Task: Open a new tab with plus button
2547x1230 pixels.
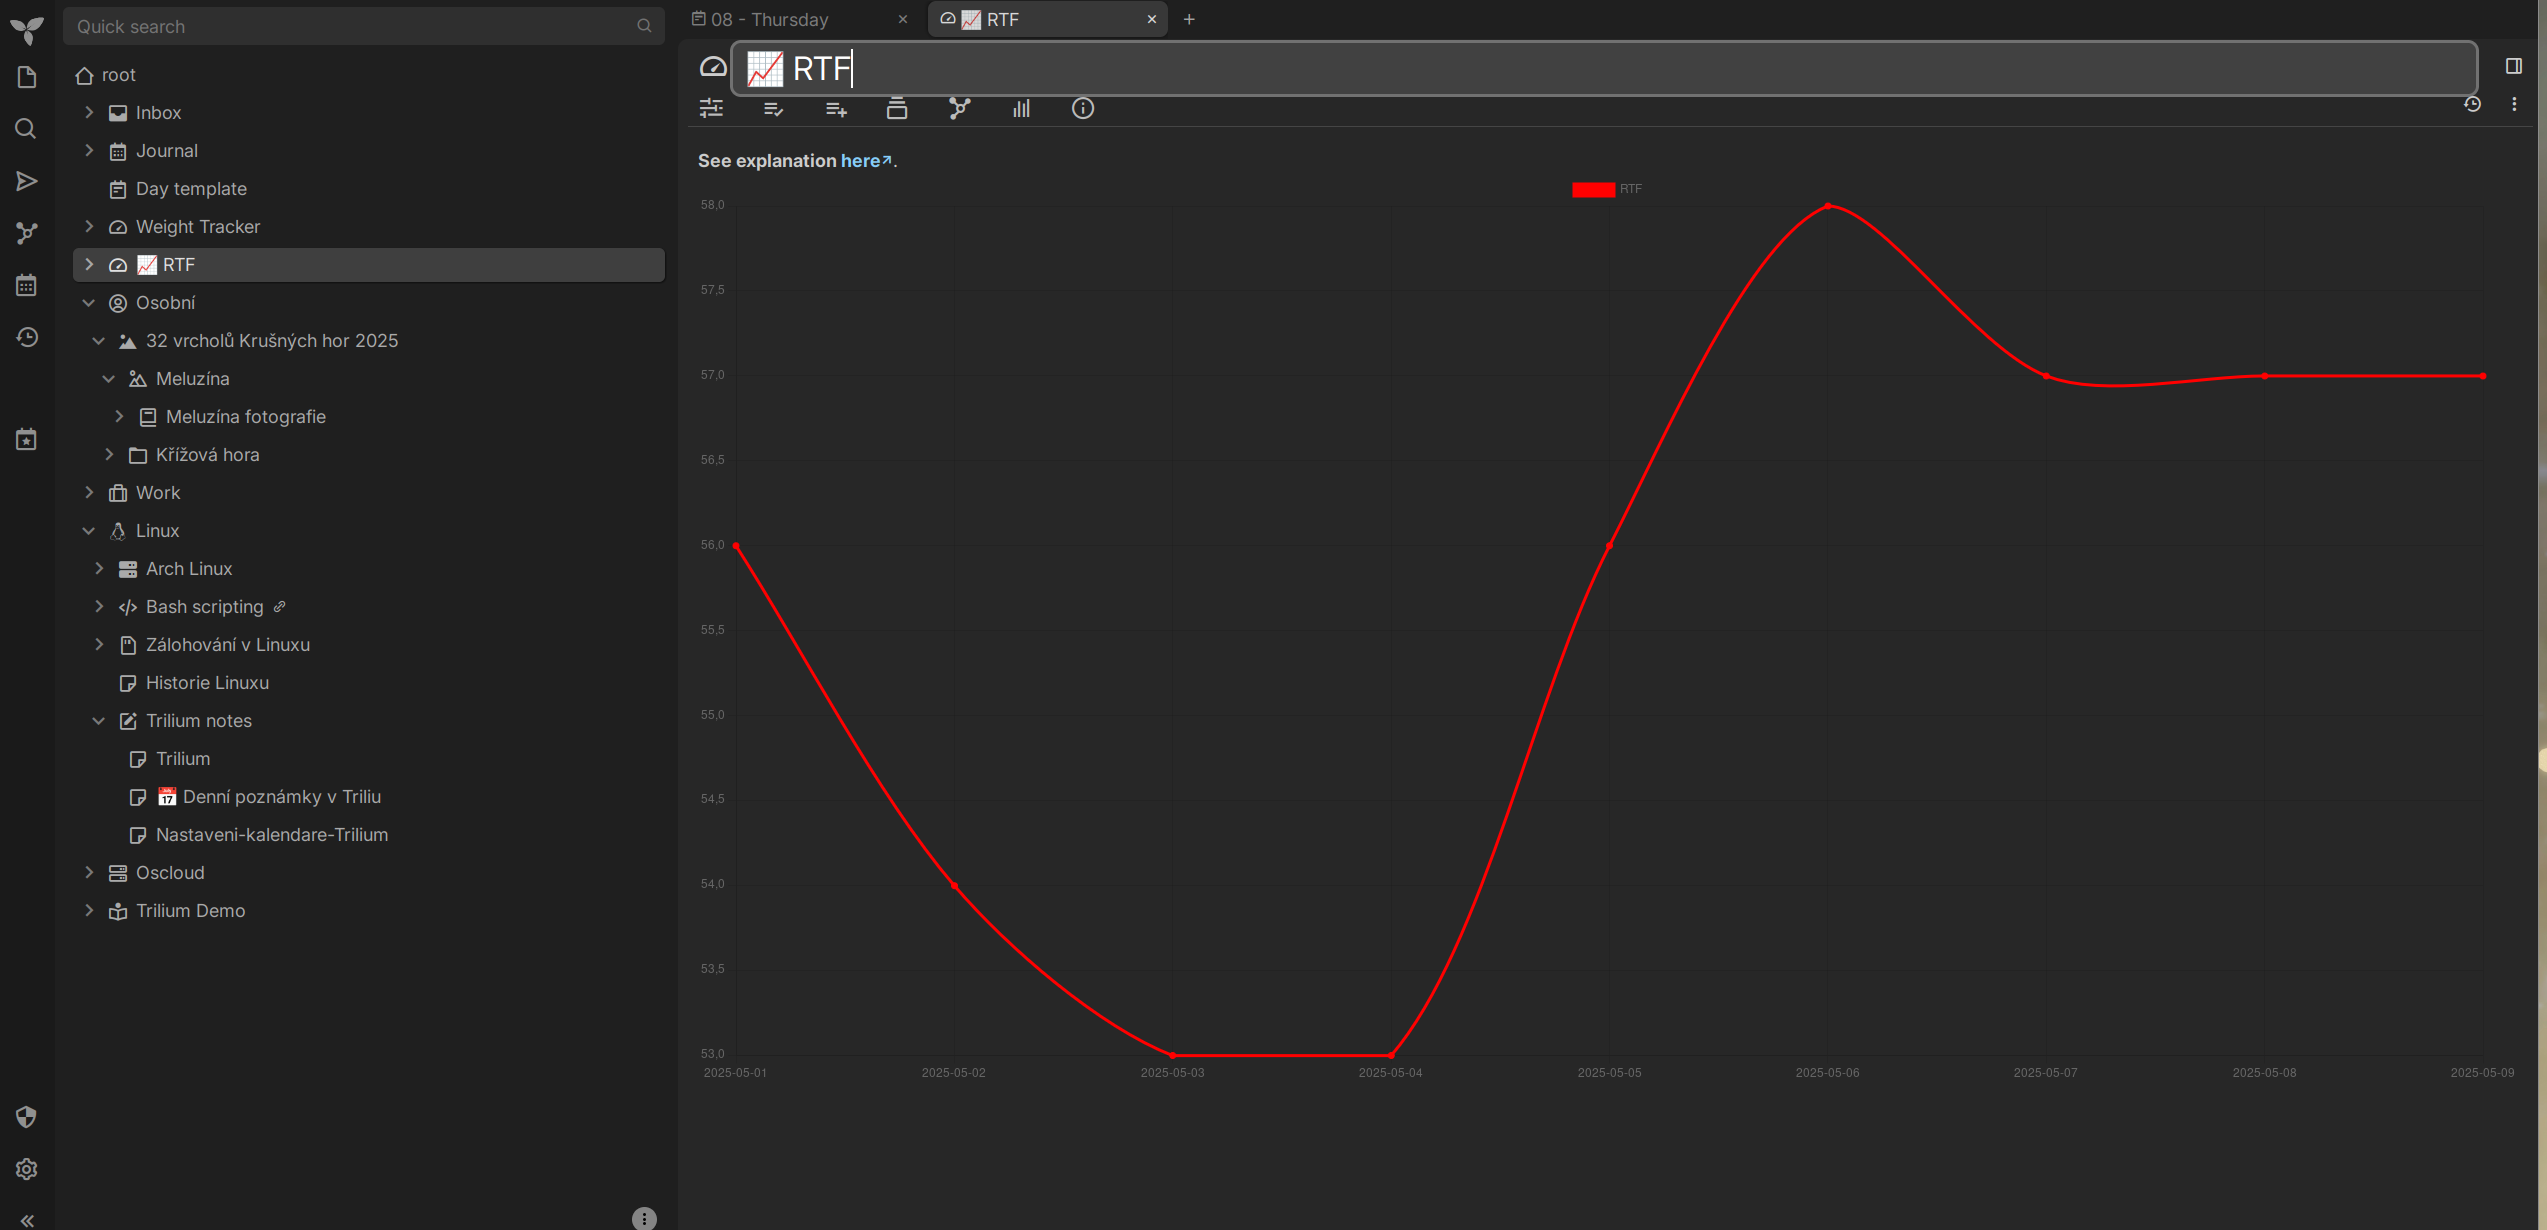Action: (1189, 19)
